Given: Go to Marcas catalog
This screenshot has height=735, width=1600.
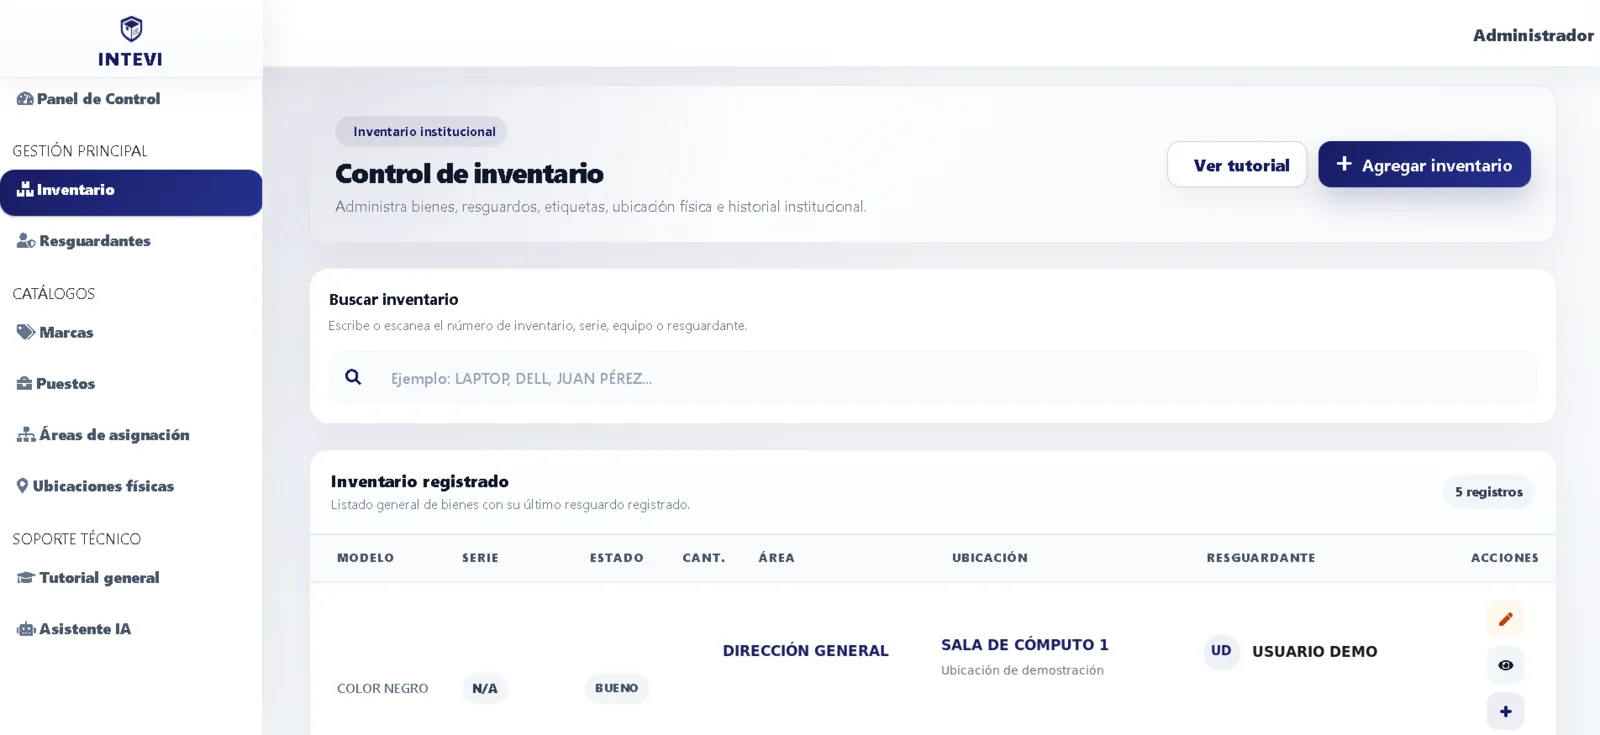Looking at the screenshot, I should [55, 332].
